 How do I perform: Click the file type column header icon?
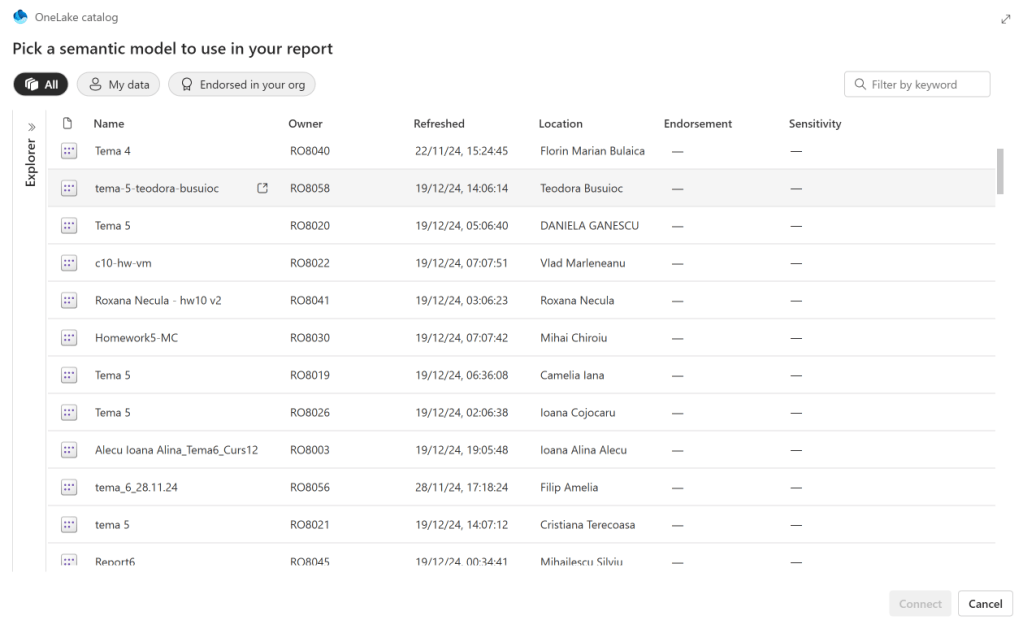(x=67, y=124)
